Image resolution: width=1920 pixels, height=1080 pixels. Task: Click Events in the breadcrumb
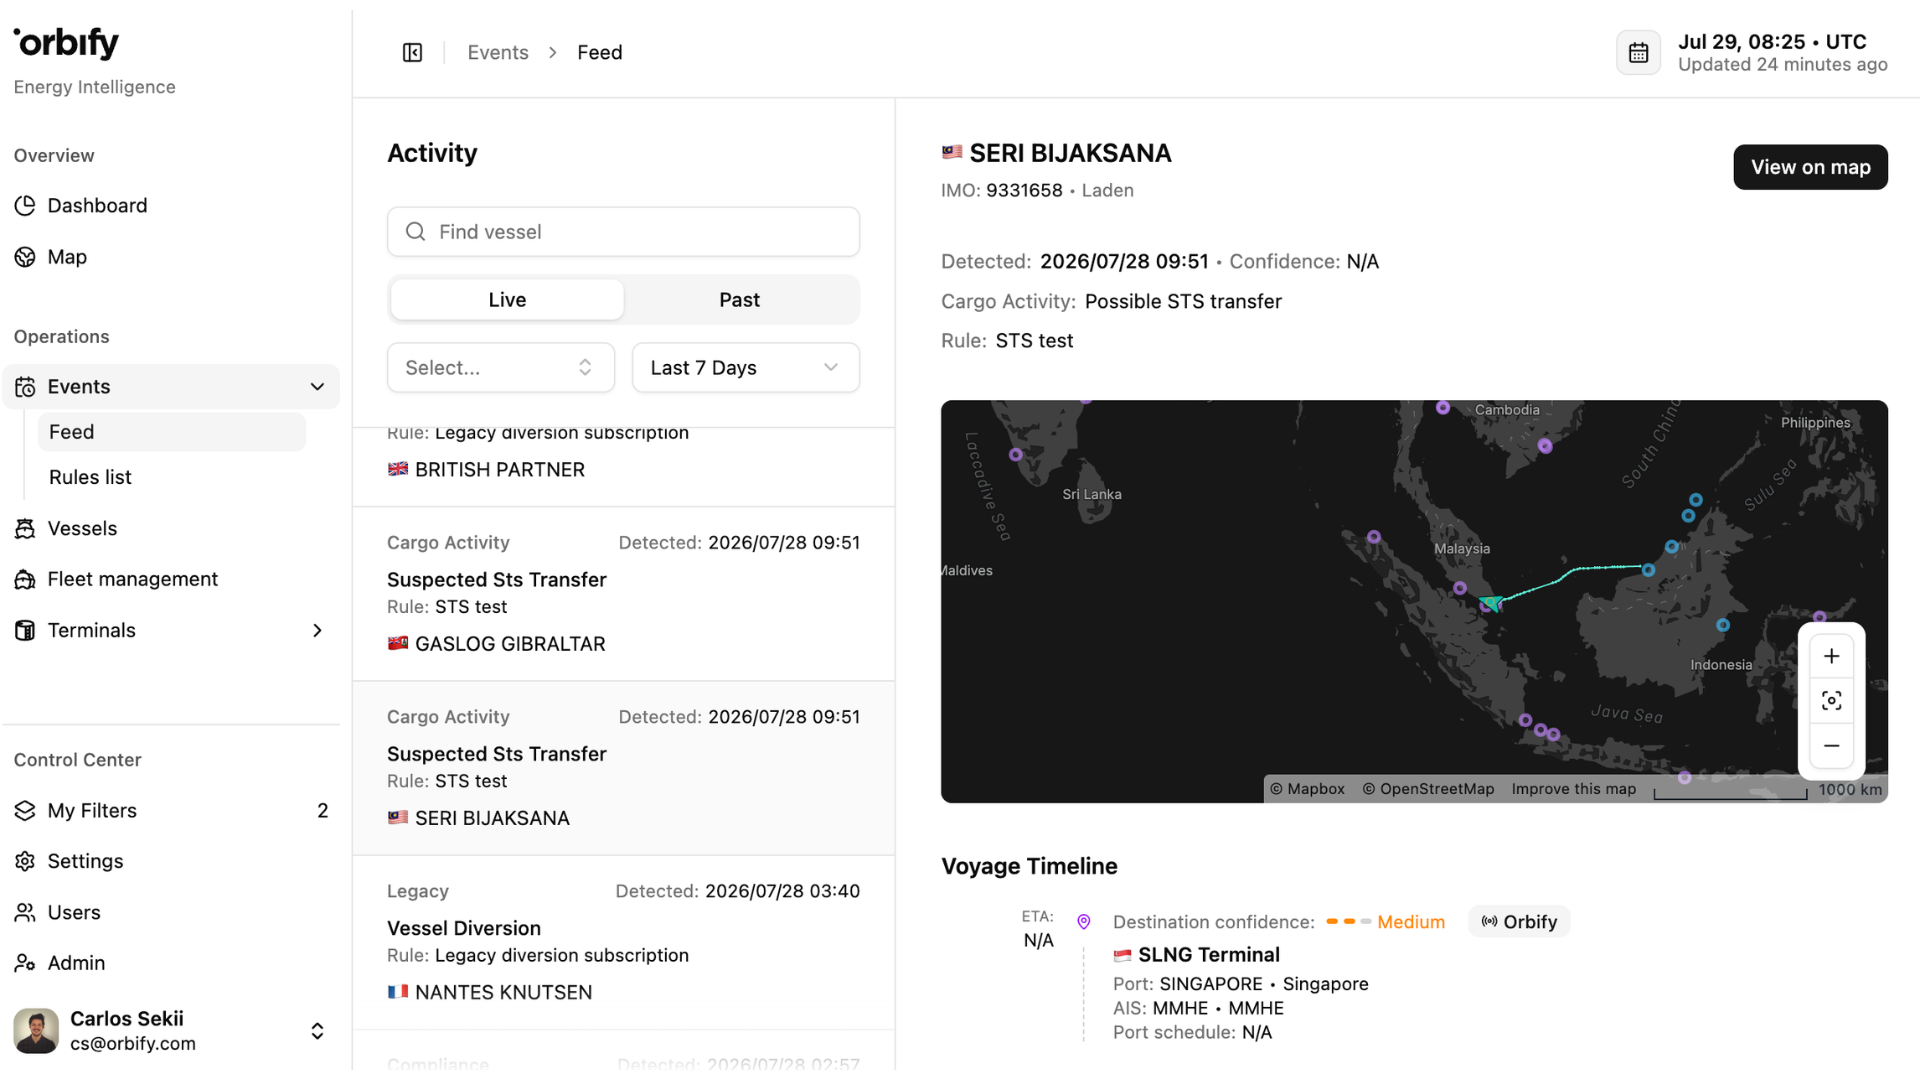498,52
